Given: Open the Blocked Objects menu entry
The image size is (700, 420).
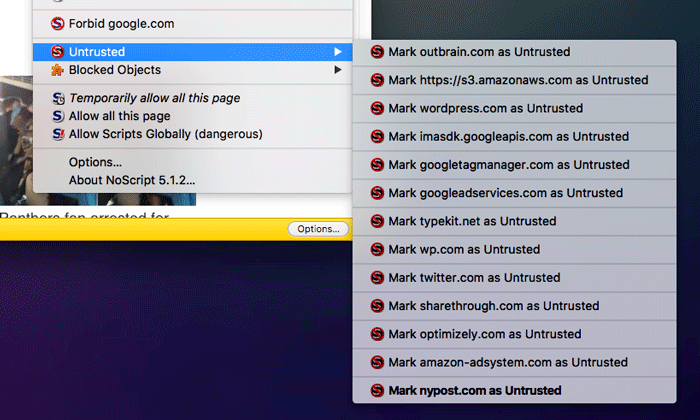Looking at the screenshot, I should tap(193, 70).
